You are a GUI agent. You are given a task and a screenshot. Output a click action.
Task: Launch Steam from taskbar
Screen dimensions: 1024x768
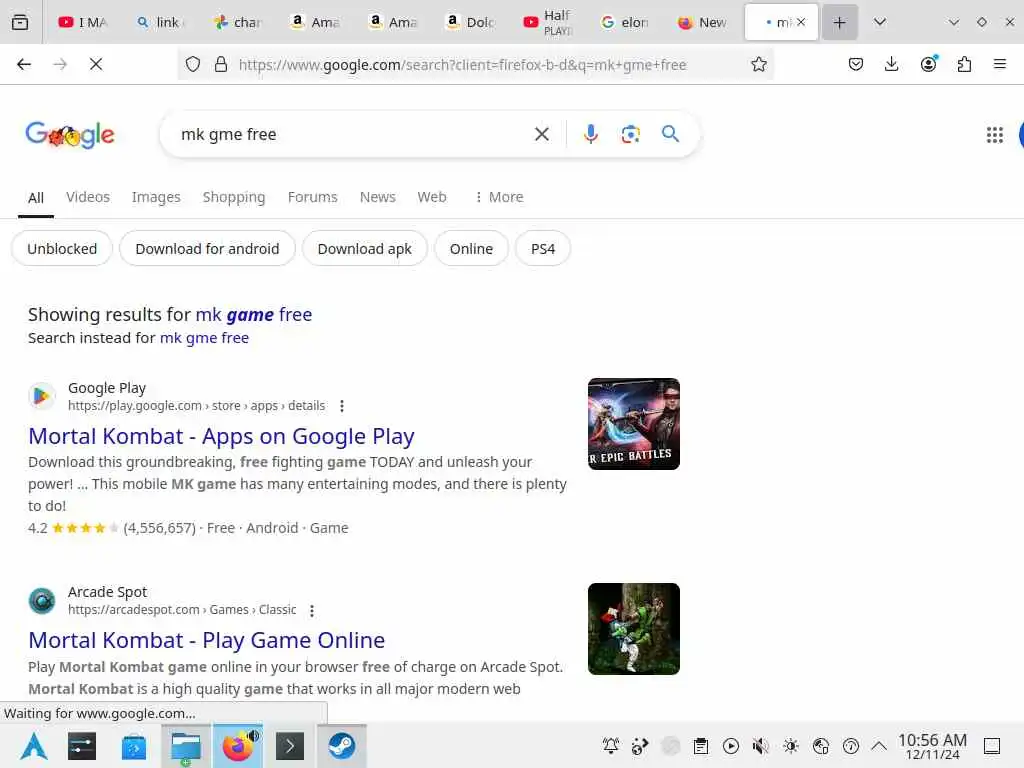(342, 745)
